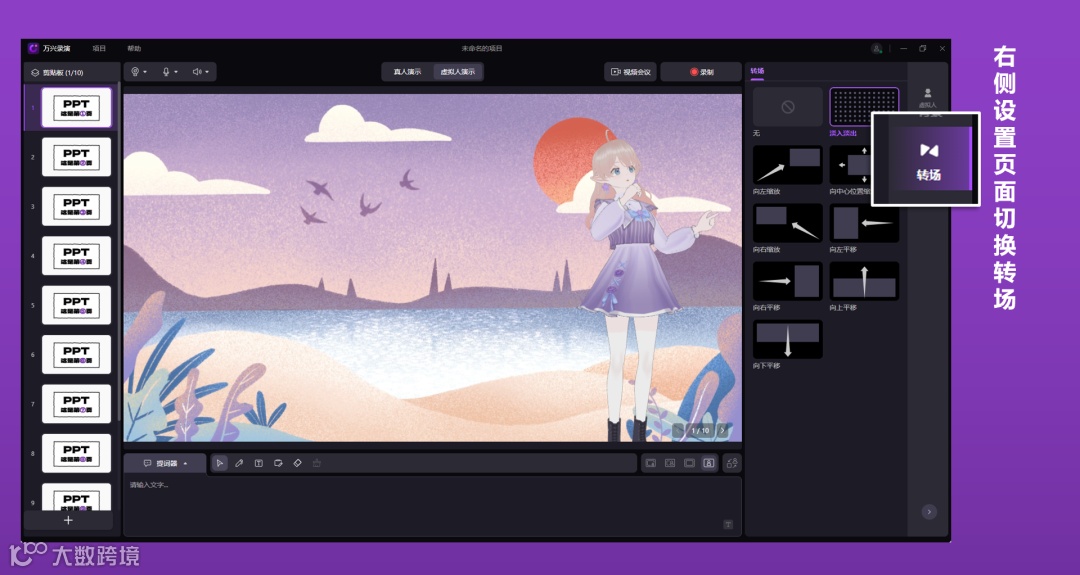1080x575 pixels.
Task: Open the 帮助 menu
Action: 134,49
